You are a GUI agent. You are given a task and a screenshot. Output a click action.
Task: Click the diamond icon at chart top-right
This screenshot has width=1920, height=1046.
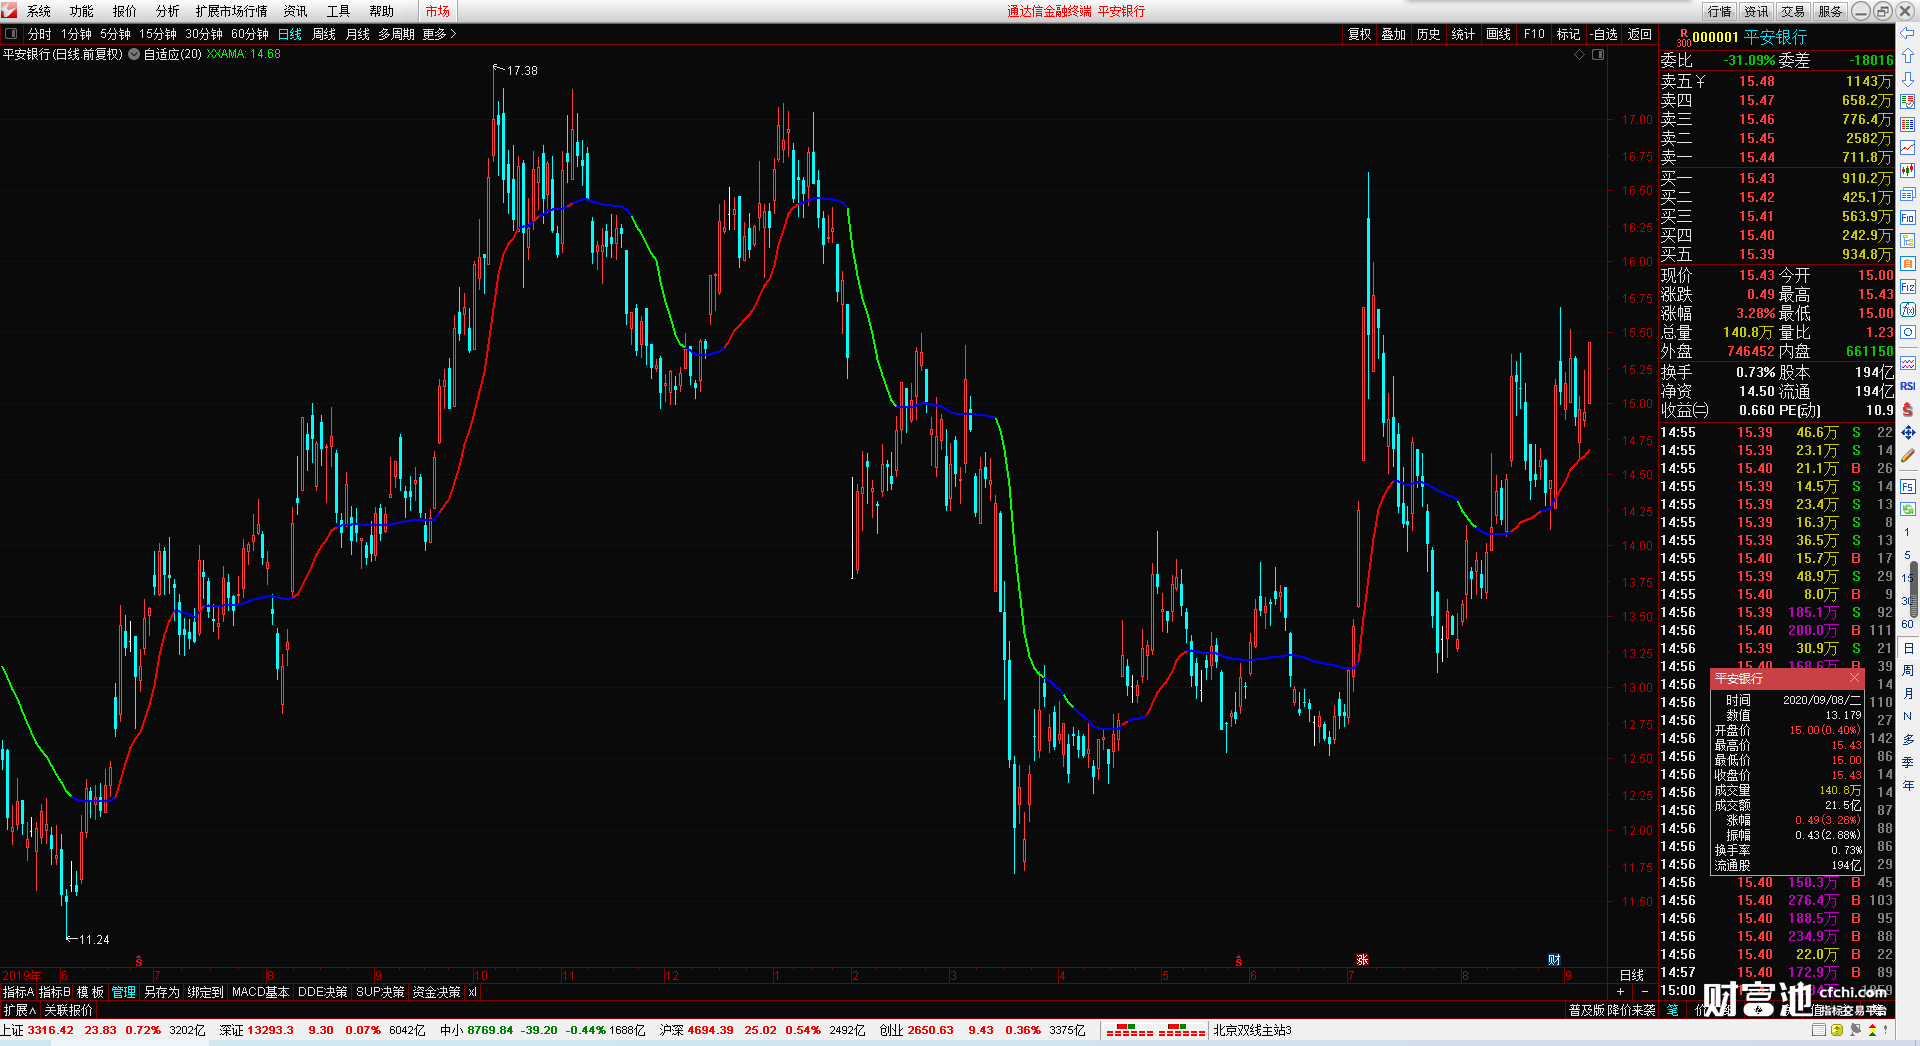[1580, 54]
